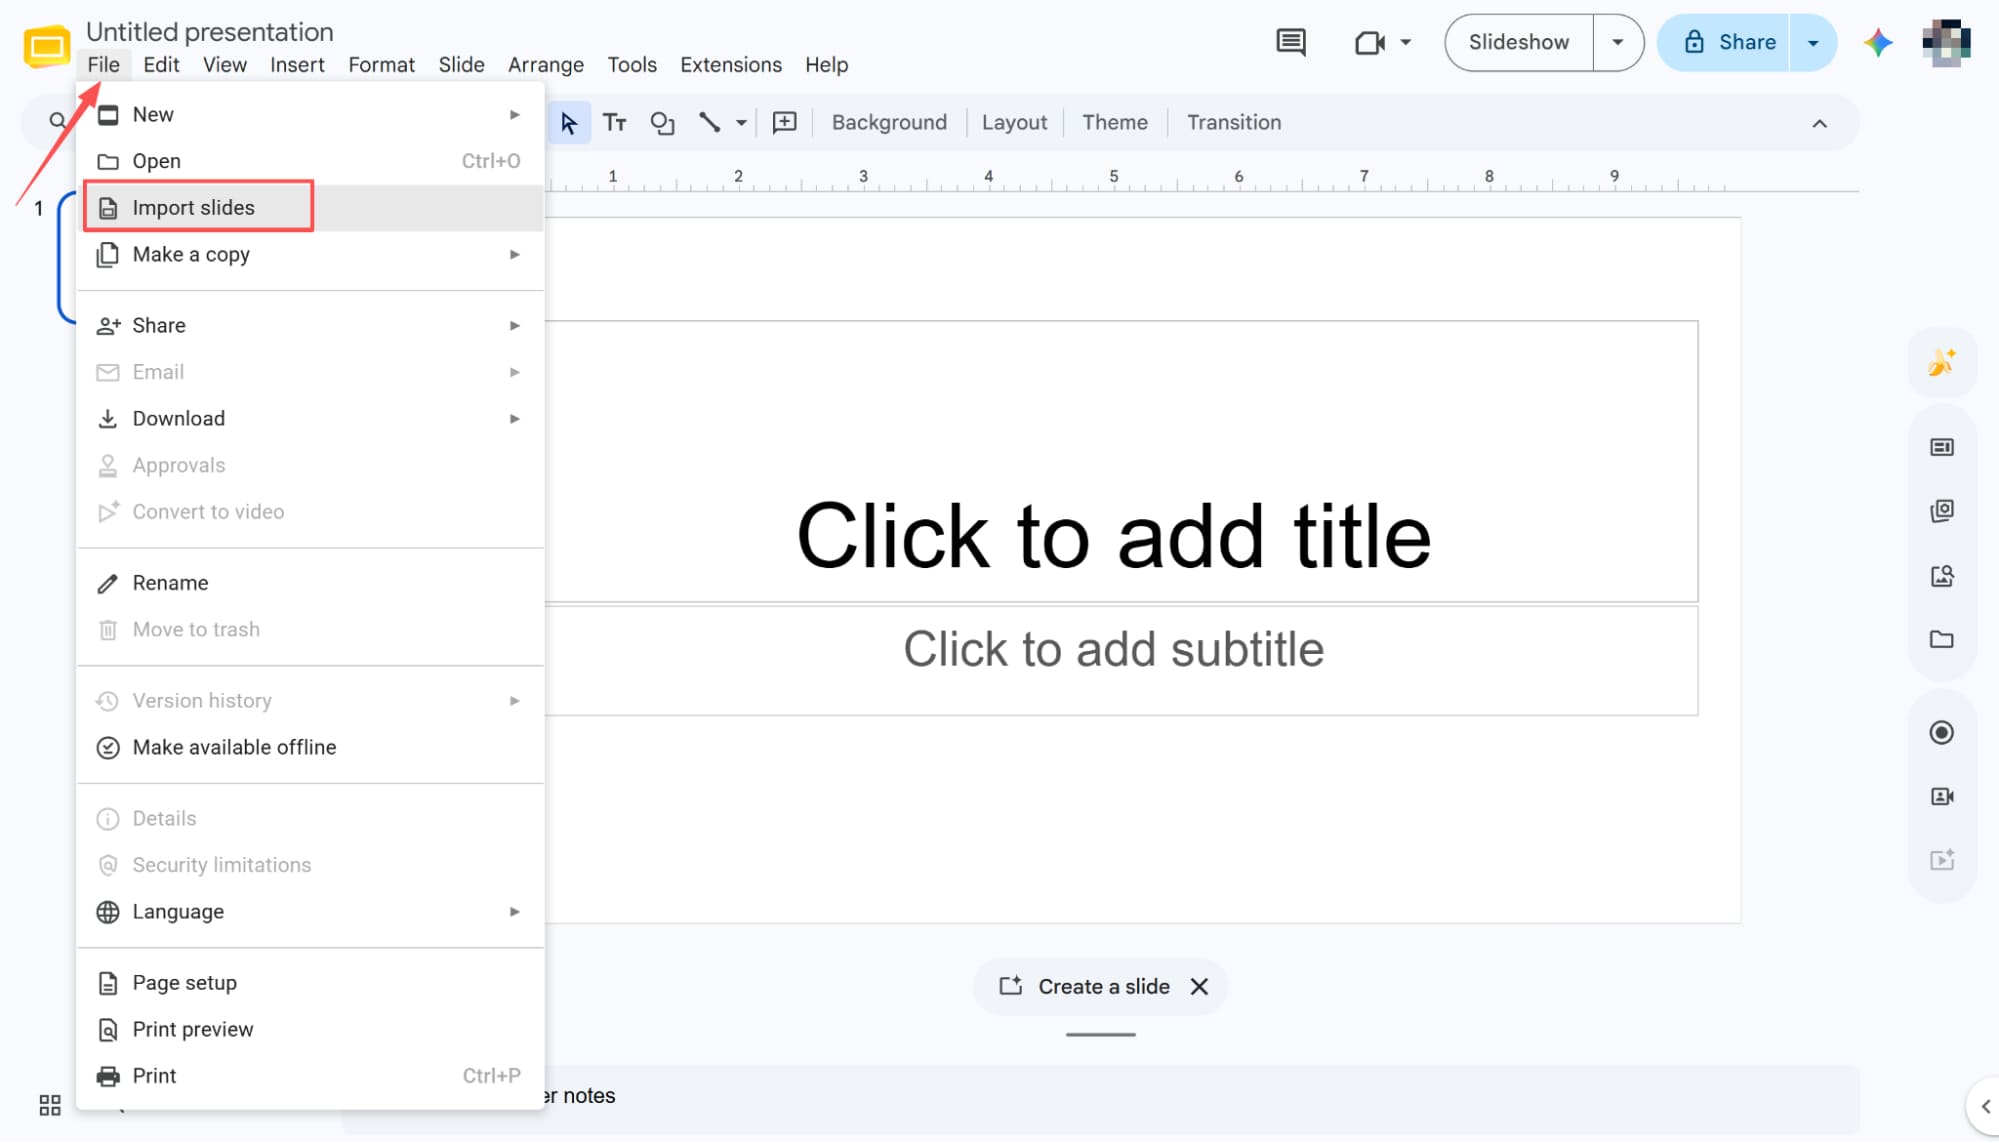This screenshot has width=1999, height=1143.
Task: Click the Layout toolbar button
Action: 1014,122
